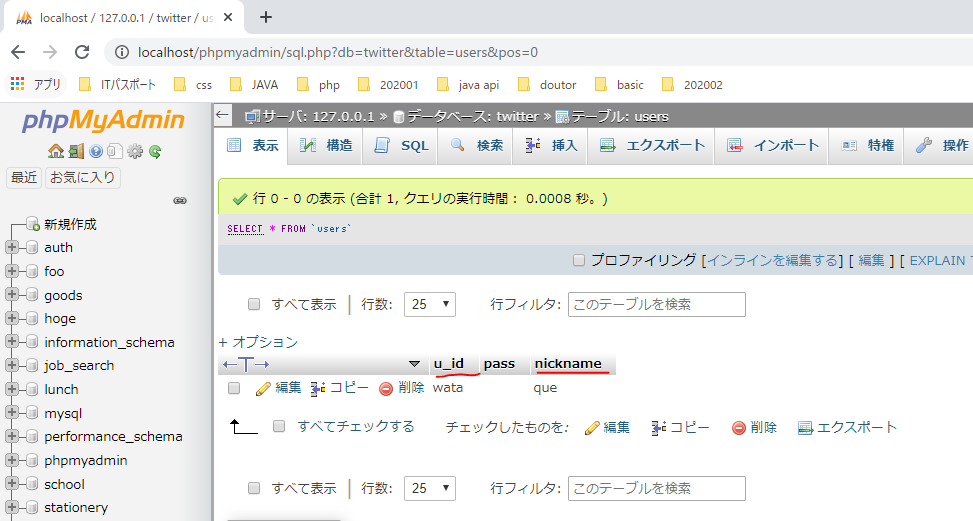The width and height of the screenshot is (973, 521).
Task: Expand the auth database node
Action: point(11,247)
